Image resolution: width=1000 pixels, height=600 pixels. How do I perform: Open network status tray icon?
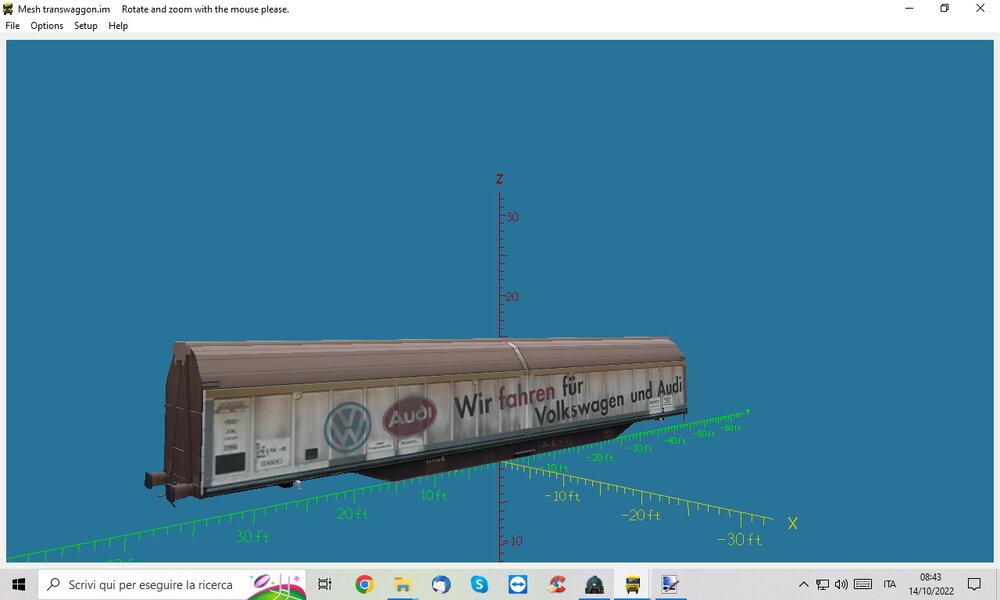(823, 584)
